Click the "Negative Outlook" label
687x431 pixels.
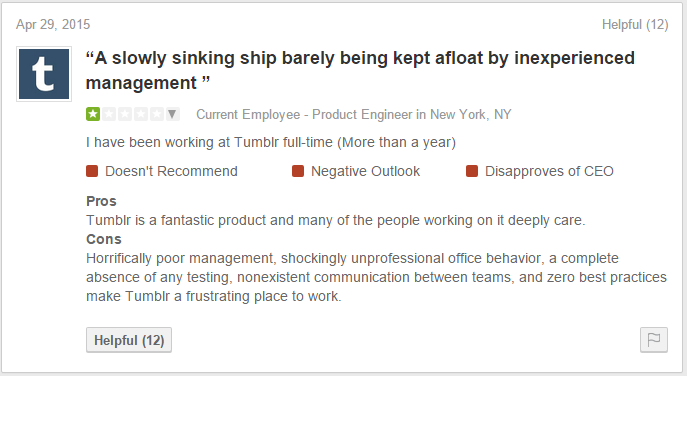point(365,171)
